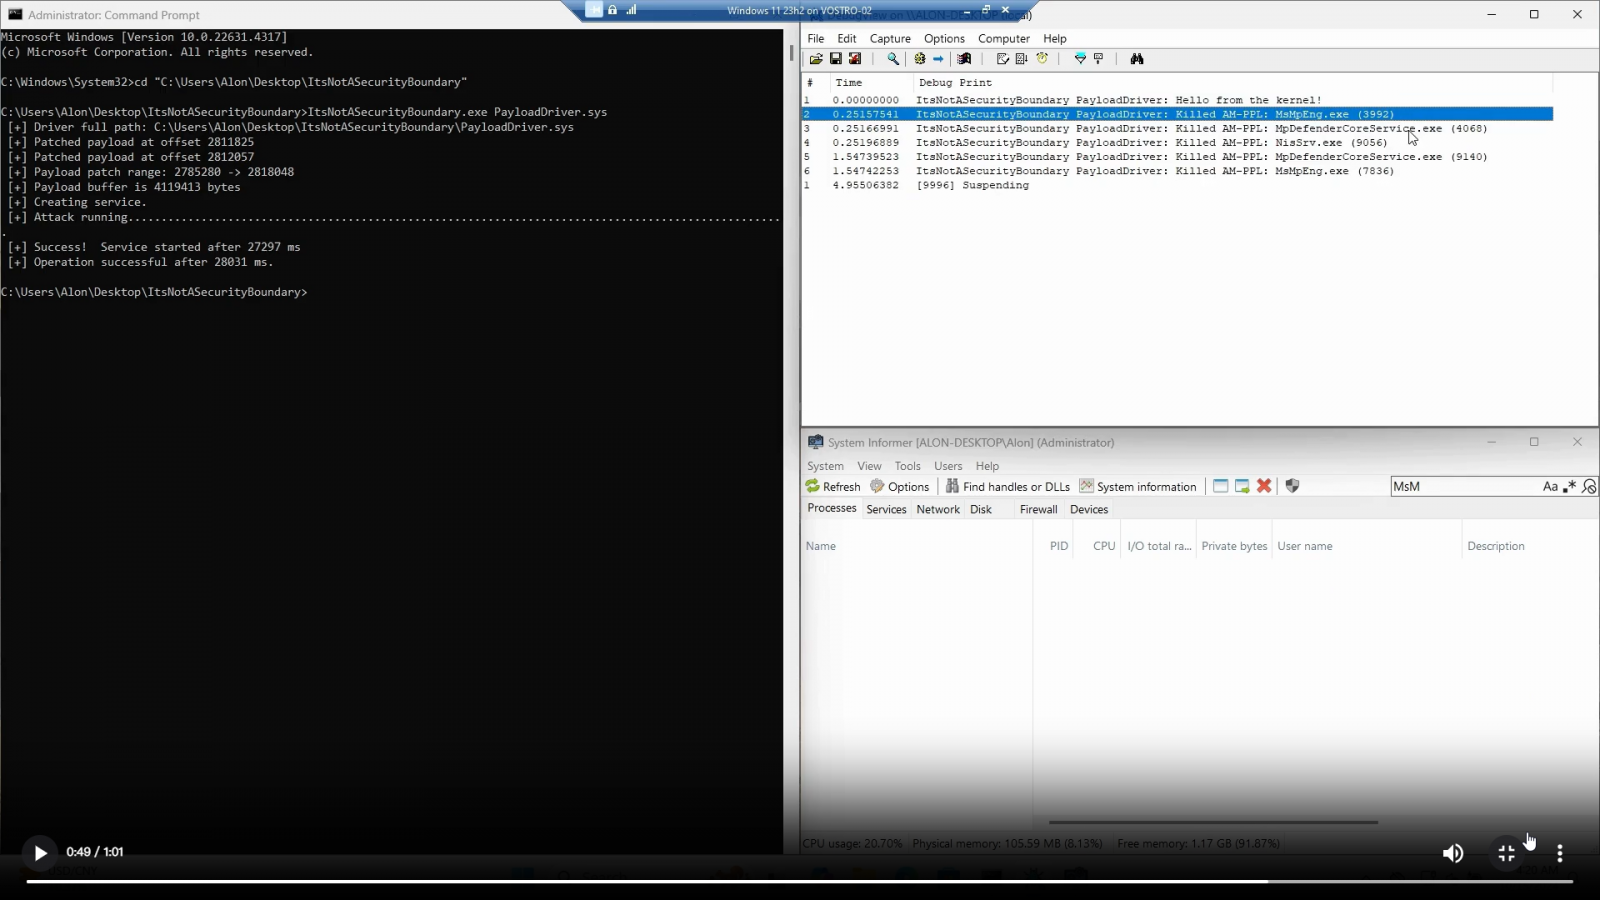This screenshot has height=900, width=1600.
Task: Seek on the video progress bar
Action: [800, 881]
